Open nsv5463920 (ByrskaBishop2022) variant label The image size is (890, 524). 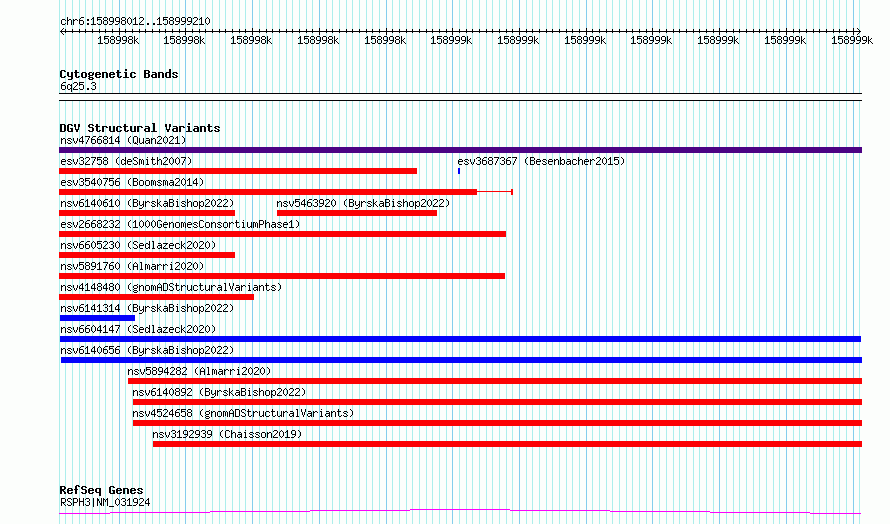point(363,203)
